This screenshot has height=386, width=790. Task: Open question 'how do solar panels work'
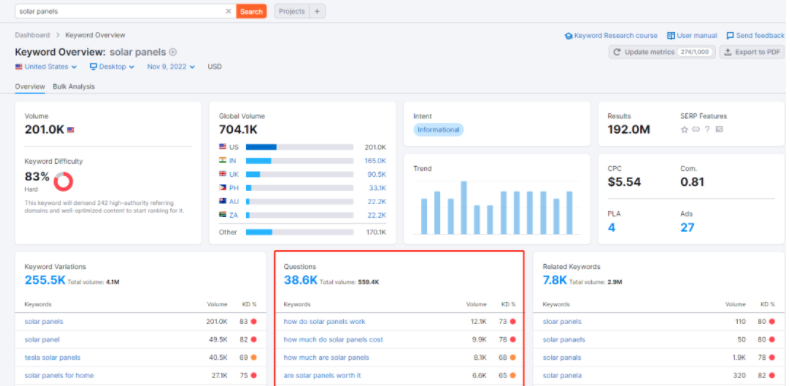click(324, 321)
